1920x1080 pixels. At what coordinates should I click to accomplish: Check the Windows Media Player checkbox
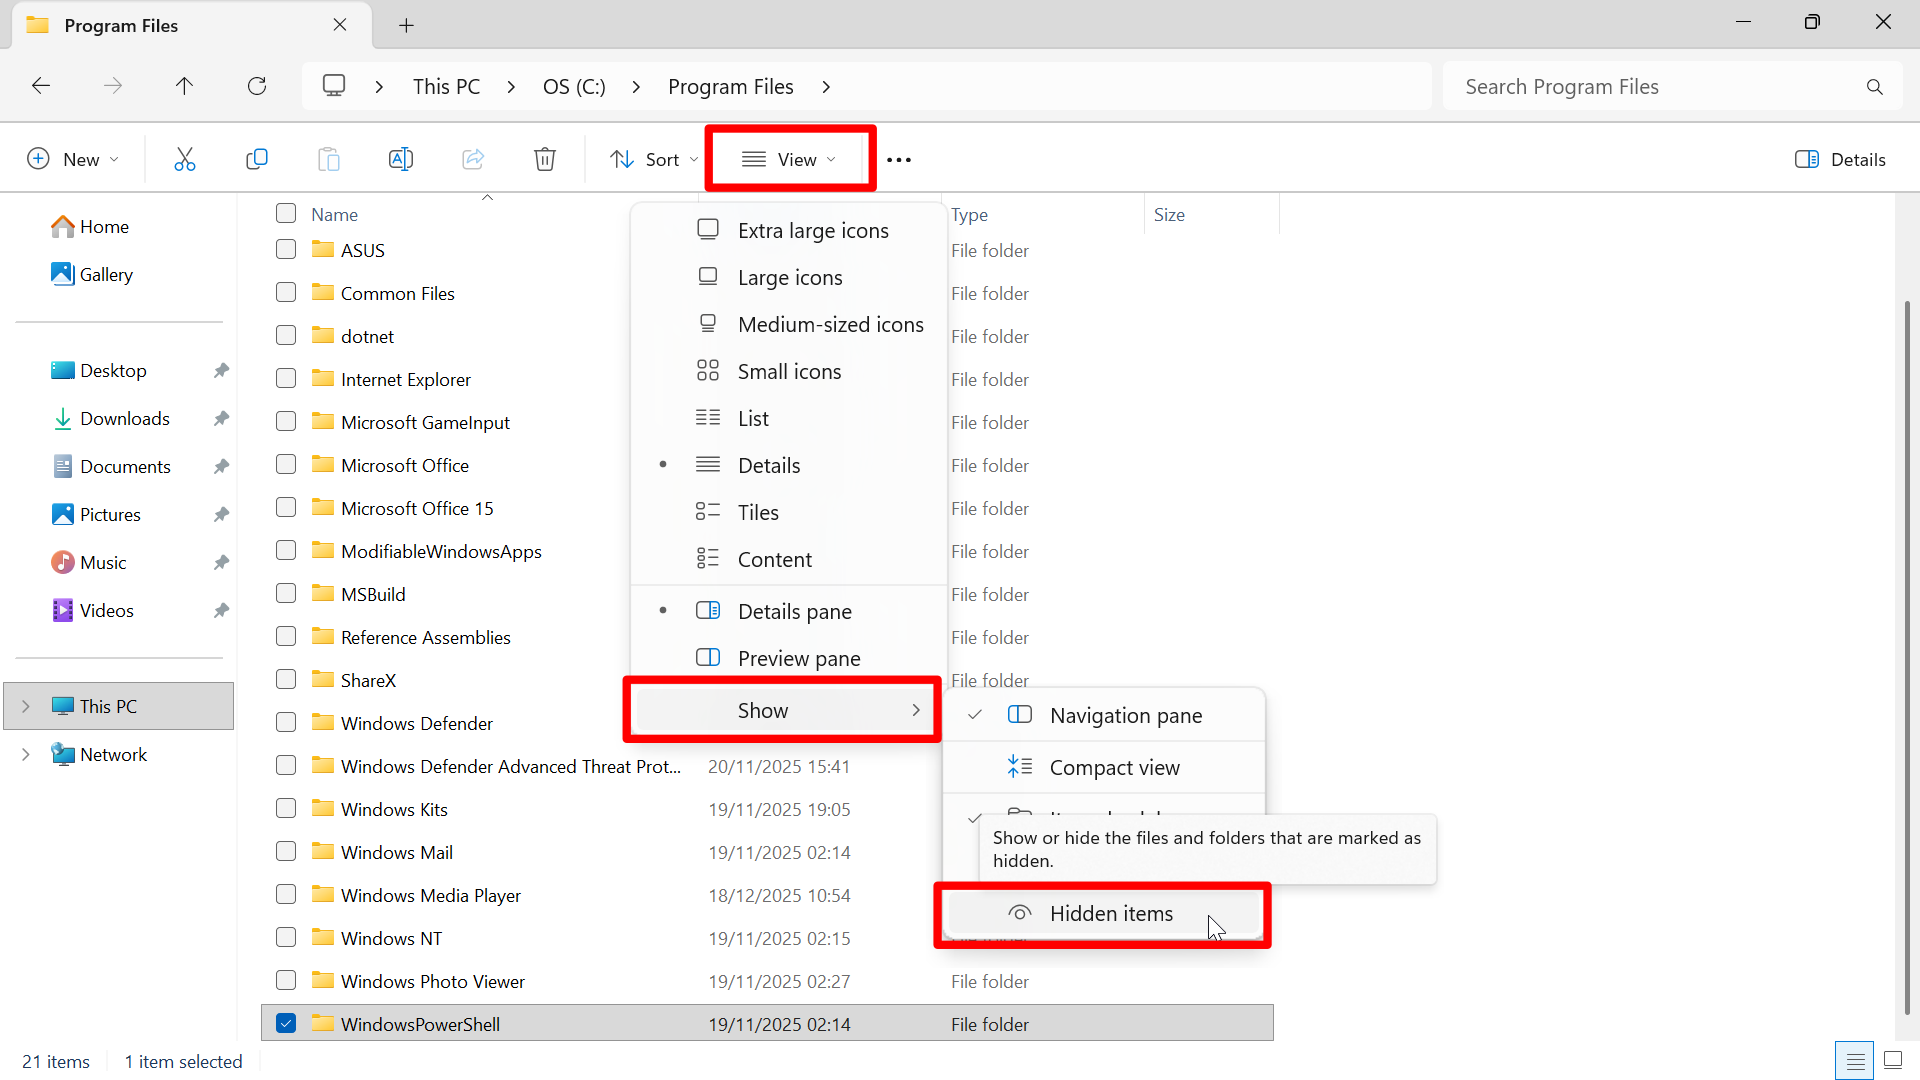pyautogui.click(x=285, y=894)
